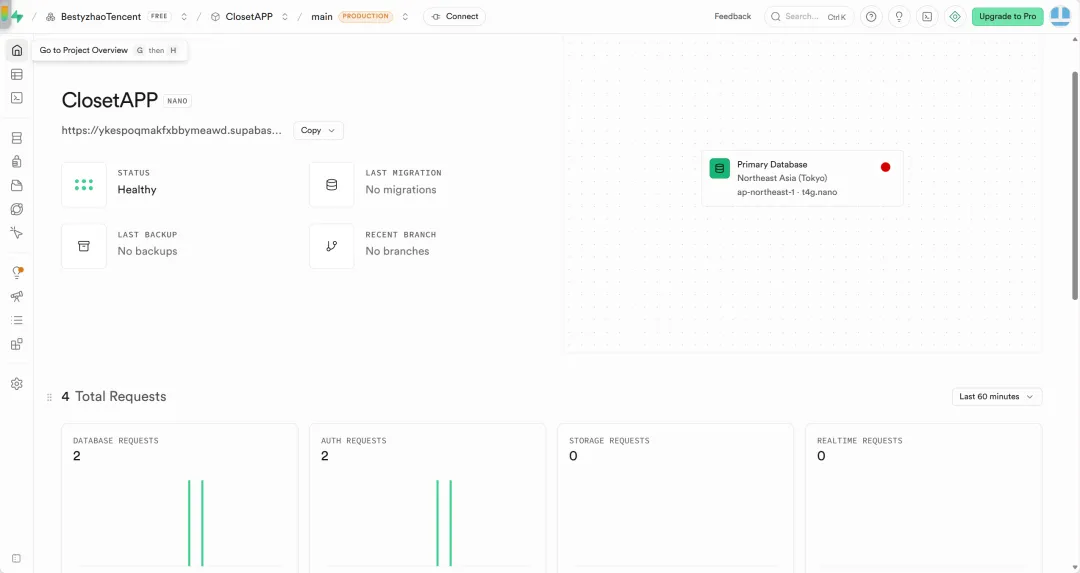Viewport: 1080px width, 573px height.
Task: Expand the main branch switcher chevron
Action: tap(405, 17)
